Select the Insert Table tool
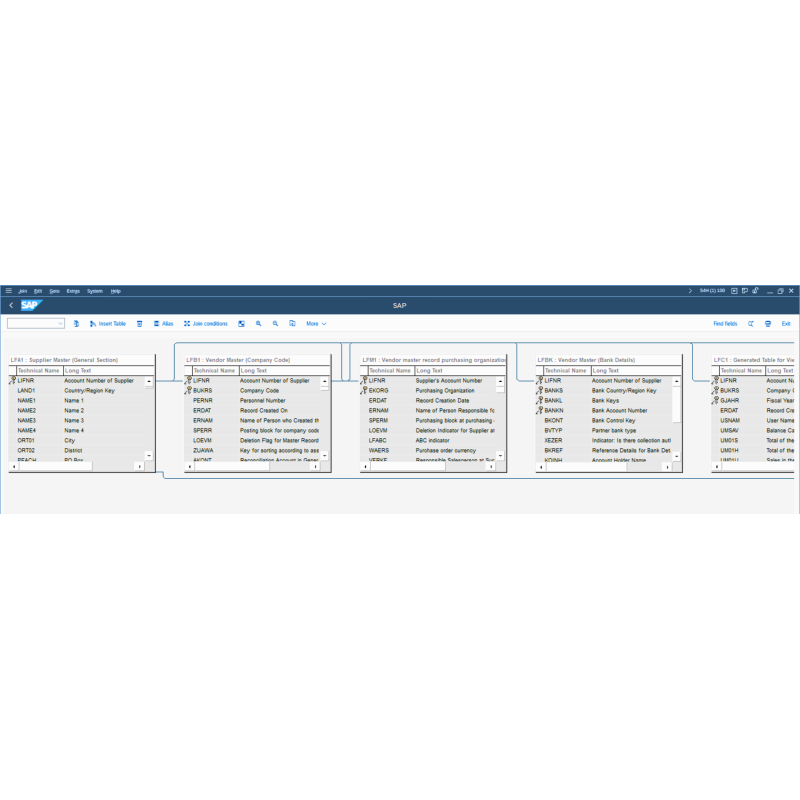Screen dimensions: 800x800 [107, 323]
